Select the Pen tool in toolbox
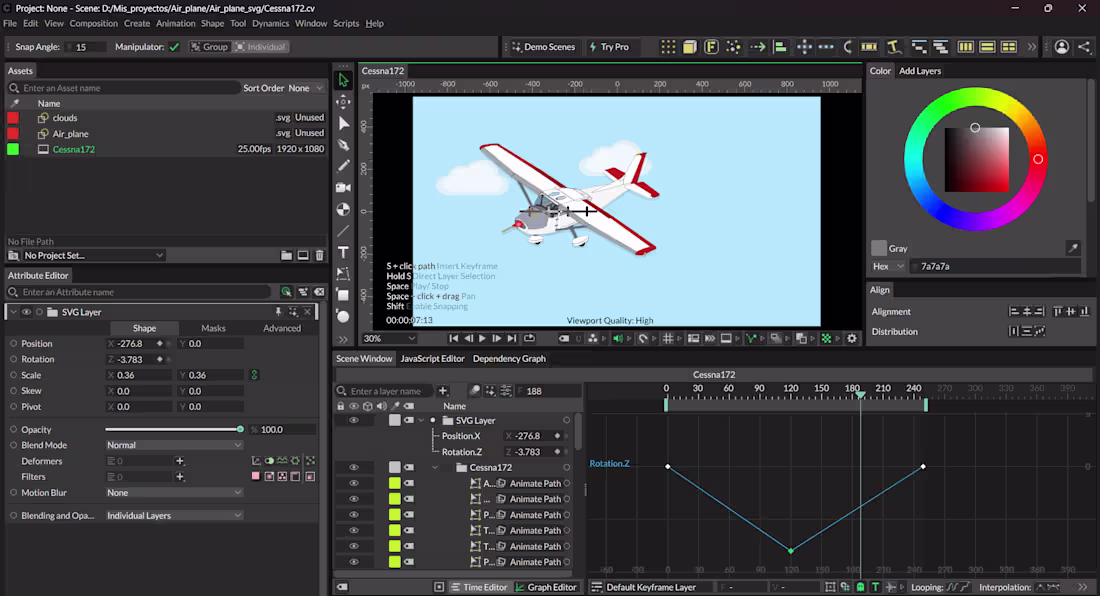Image resolution: width=1100 pixels, height=596 pixels. 343,145
